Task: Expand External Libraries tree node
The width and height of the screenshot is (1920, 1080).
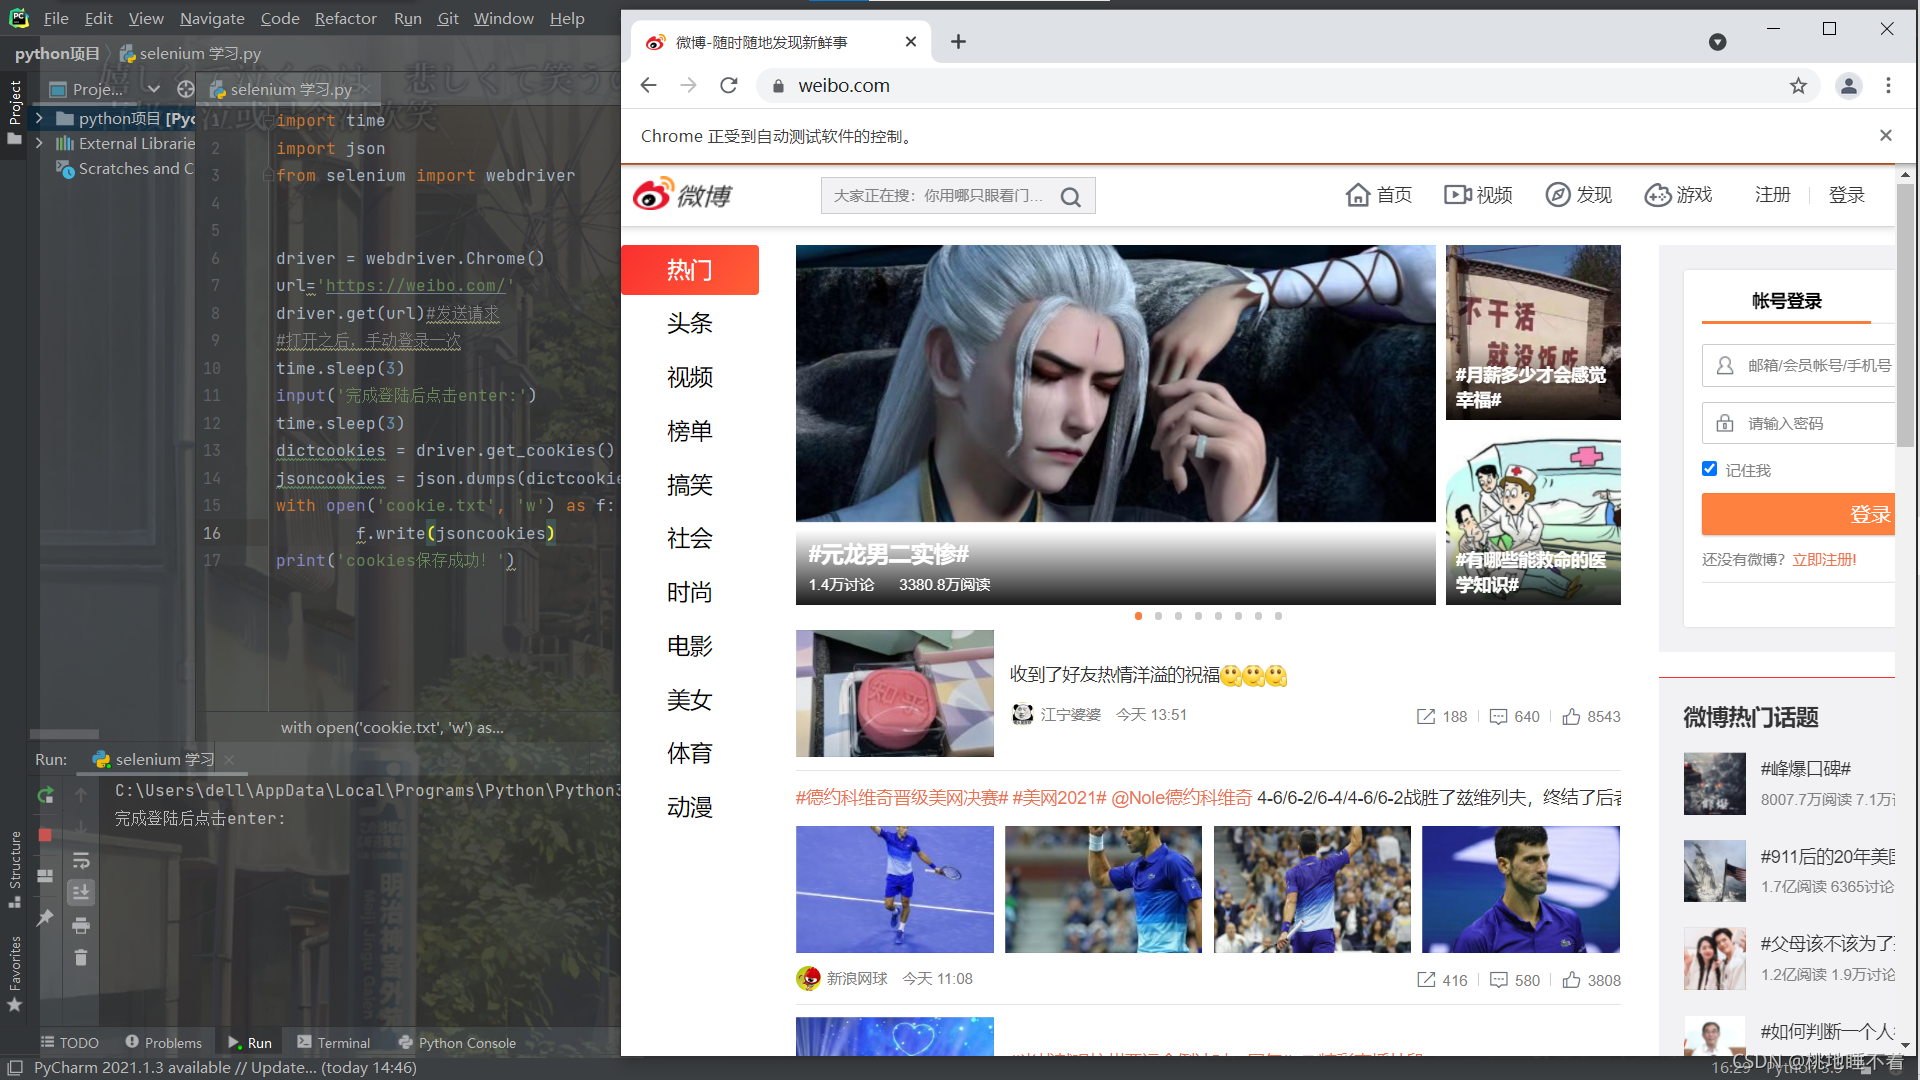Action: tap(39, 143)
